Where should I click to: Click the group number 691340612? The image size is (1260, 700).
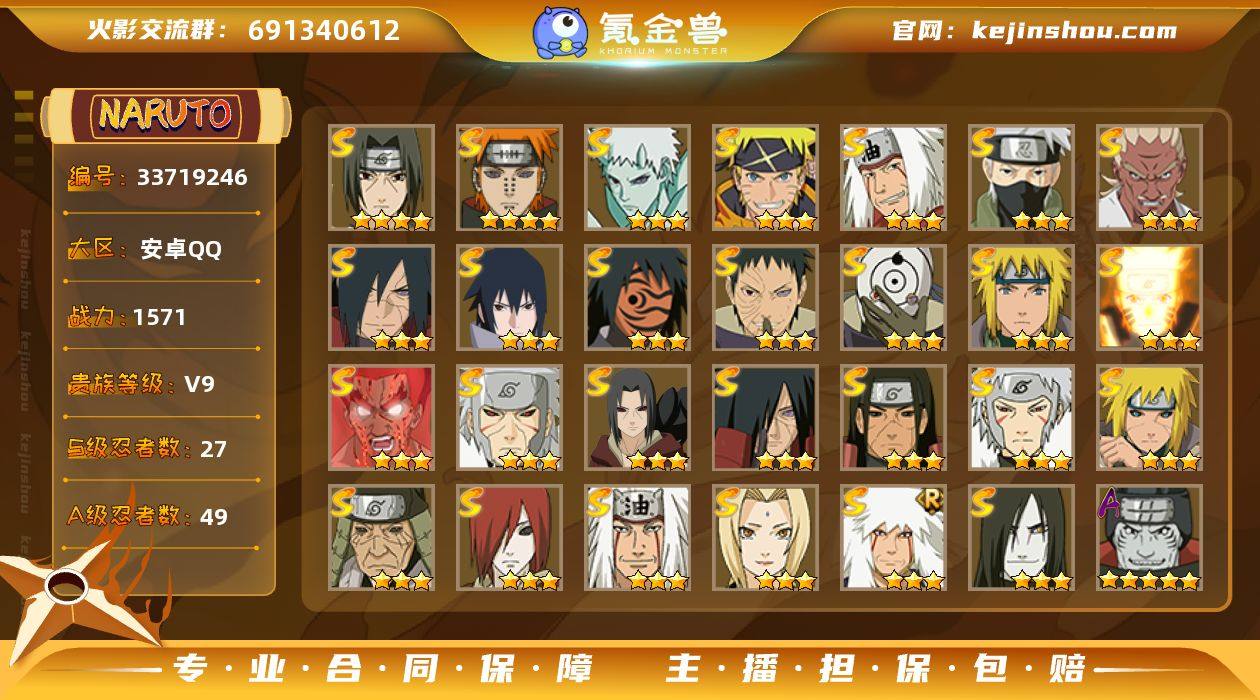click(x=324, y=31)
